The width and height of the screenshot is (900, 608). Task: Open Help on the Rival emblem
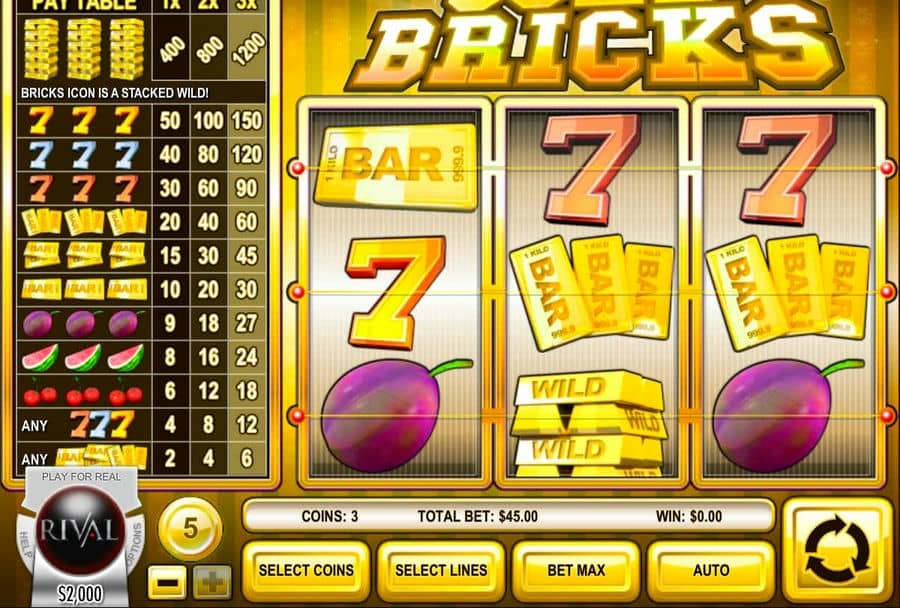(25, 547)
